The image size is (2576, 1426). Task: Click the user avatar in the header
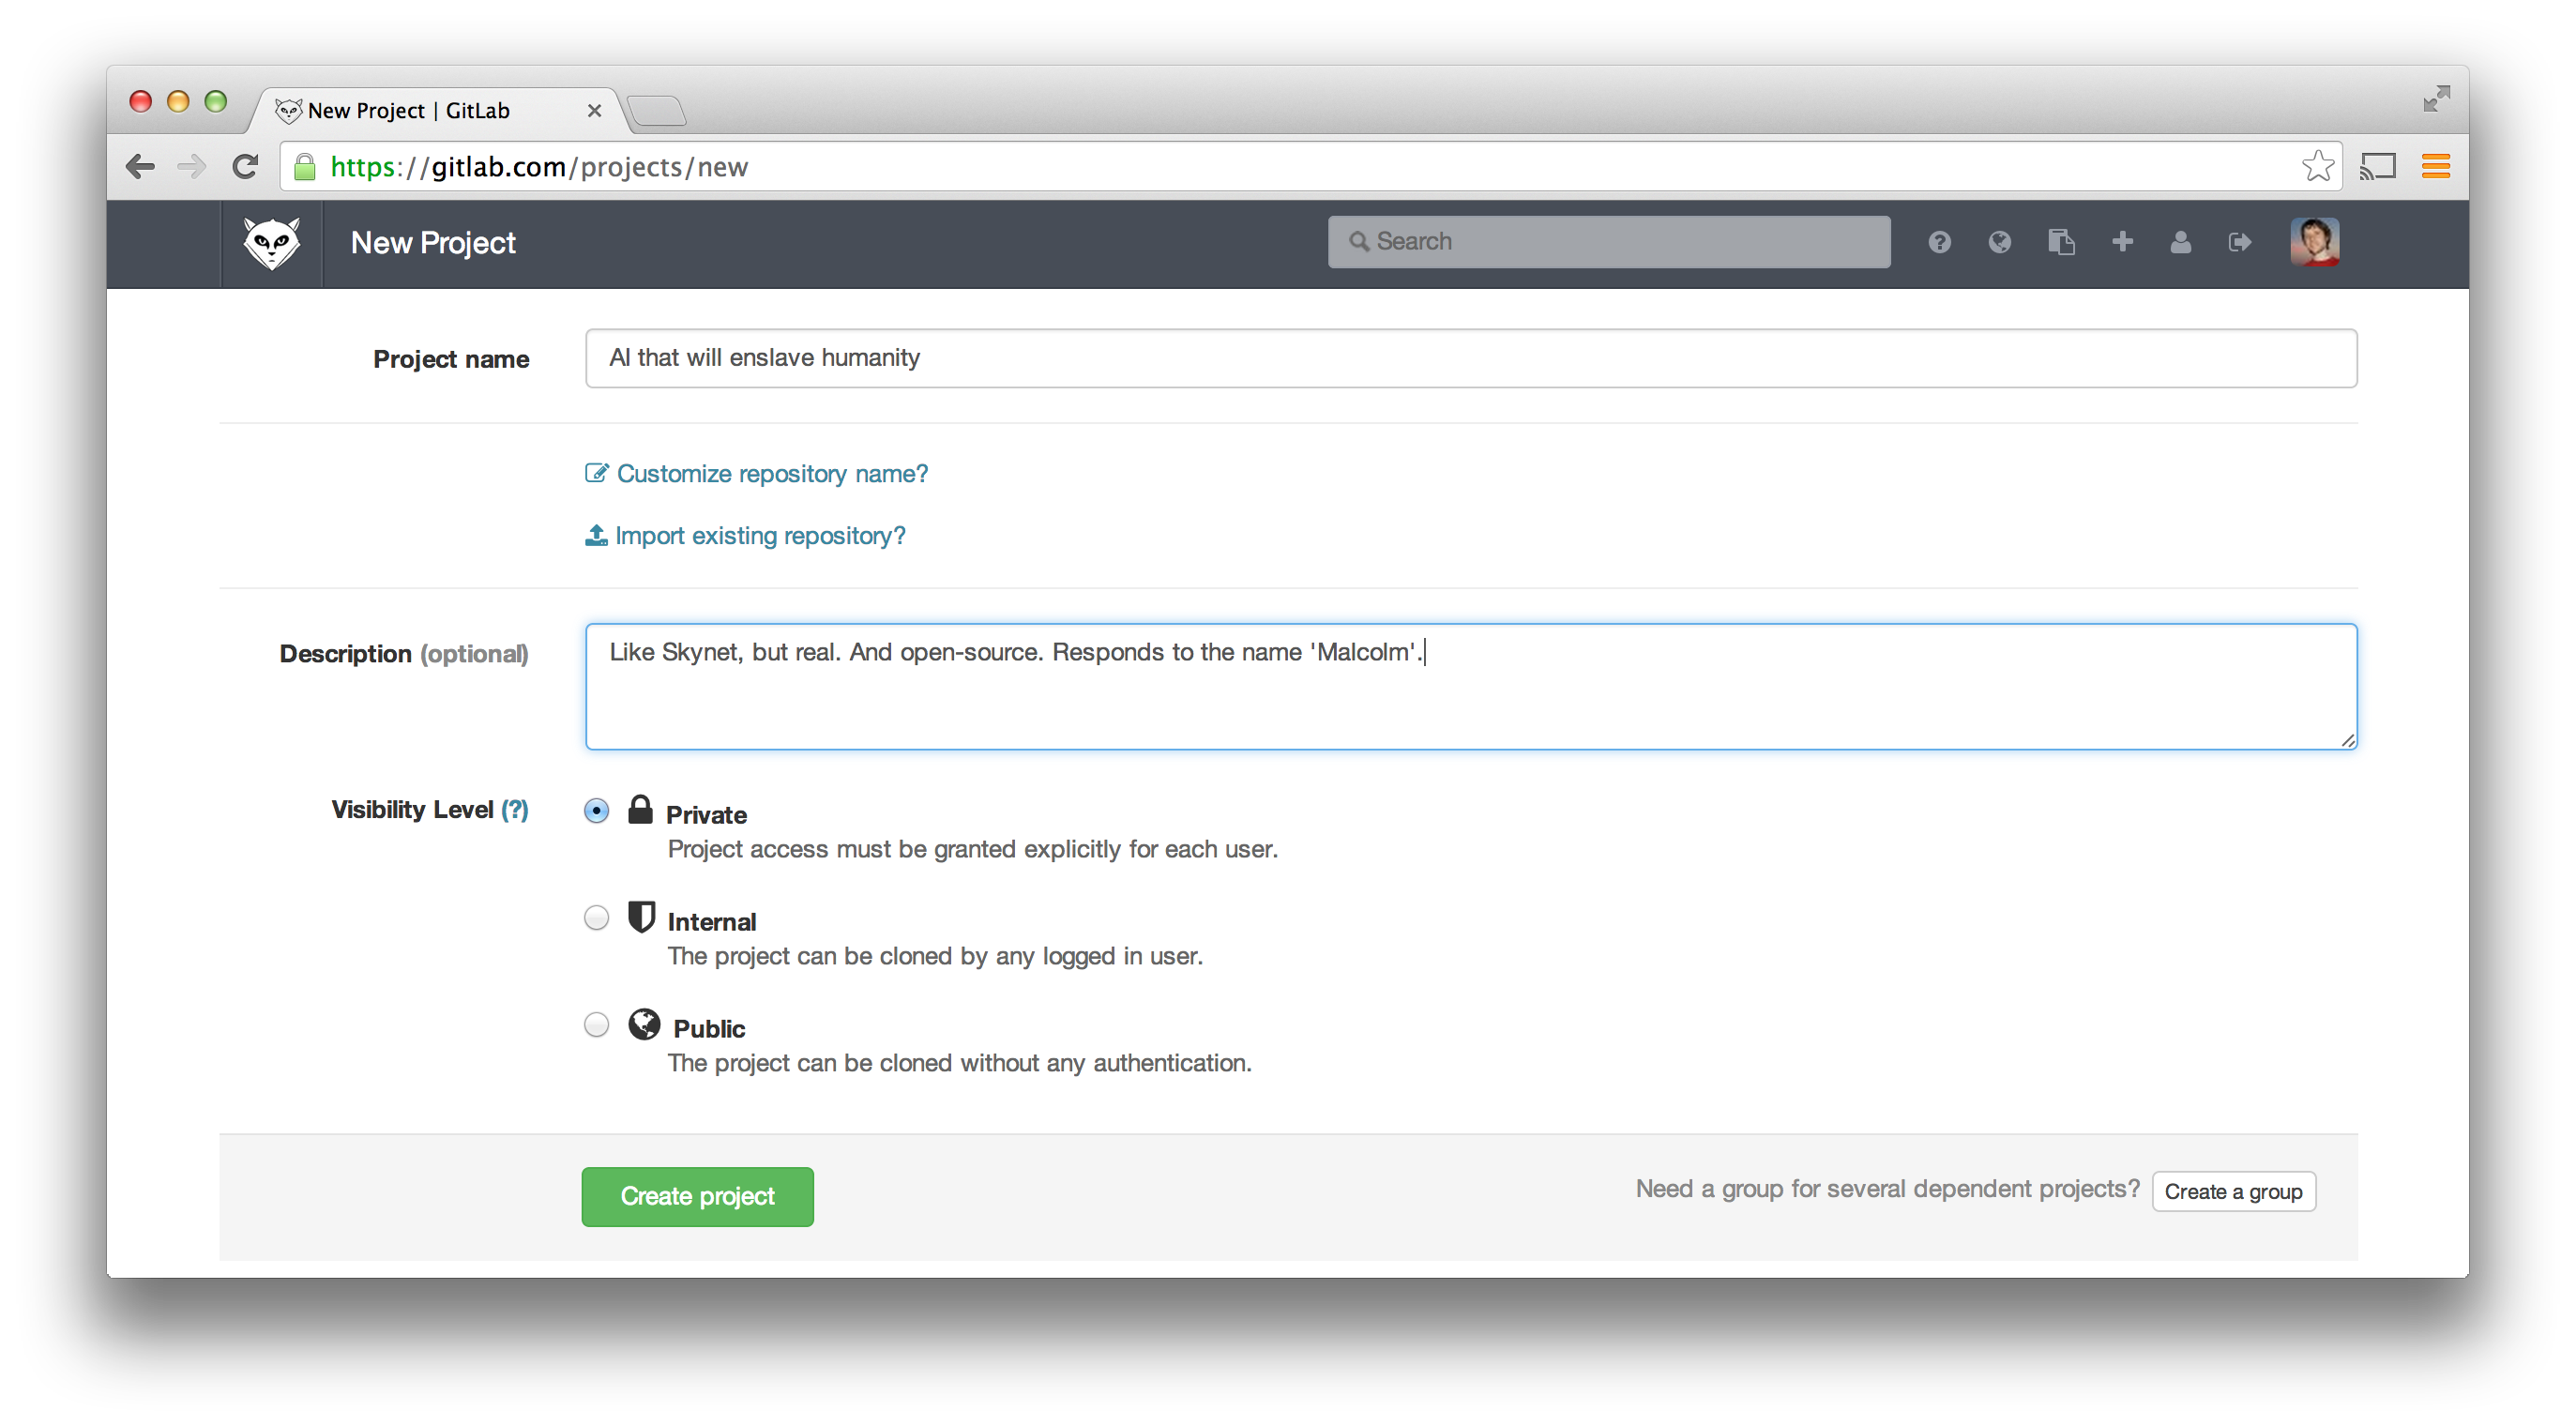(2316, 241)
